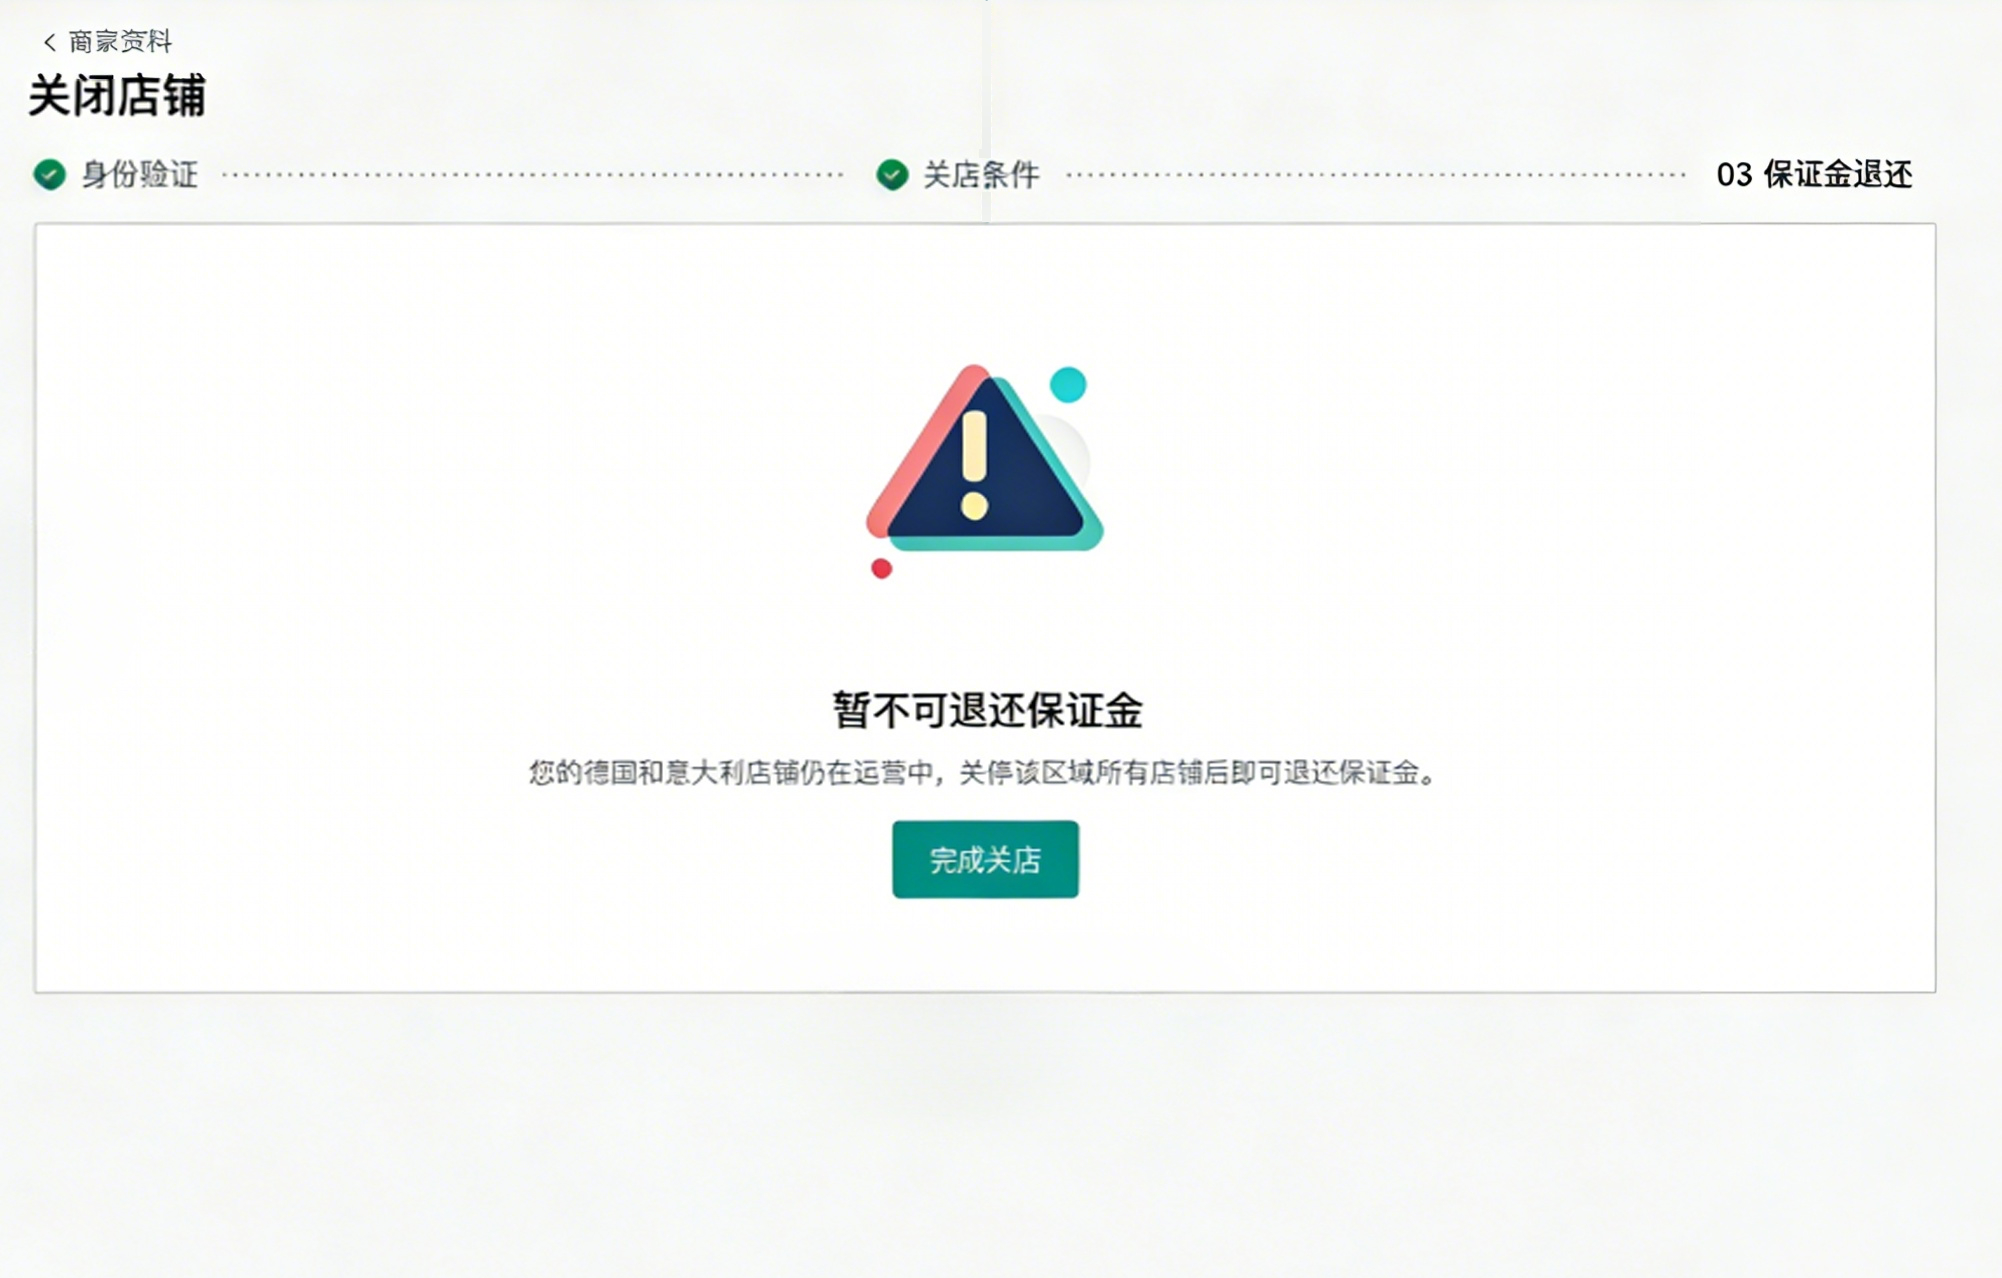Select the 身份验证 step label

point(139,175)
